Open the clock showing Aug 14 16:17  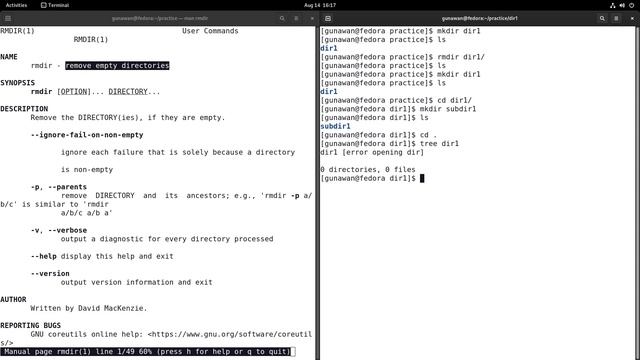pyautogui.click(x=320, y=5)
